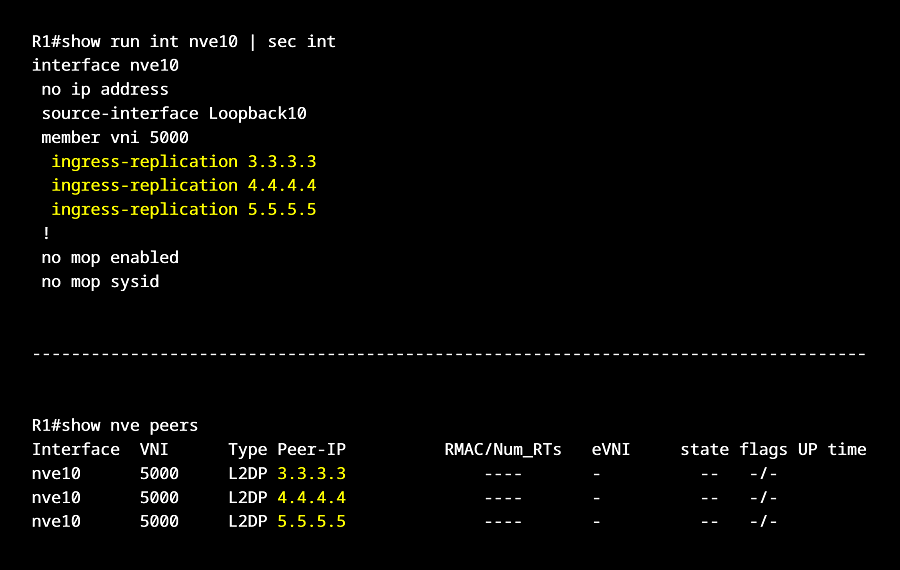Viewport: 900px width, 570px height.
Task: Select peer IP 5.5.5.5 in peers table
Action: point(311,521)
